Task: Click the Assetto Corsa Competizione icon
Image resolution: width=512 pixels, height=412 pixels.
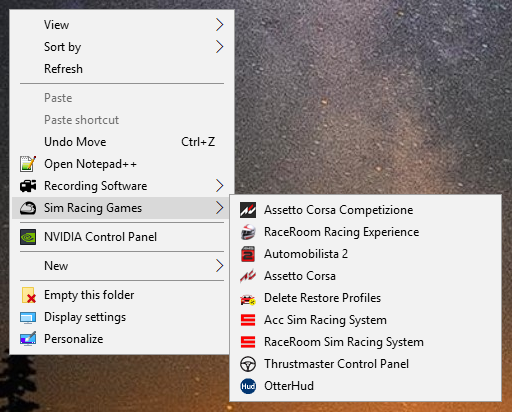Action: pyautogui.click(x=248, y=210)
